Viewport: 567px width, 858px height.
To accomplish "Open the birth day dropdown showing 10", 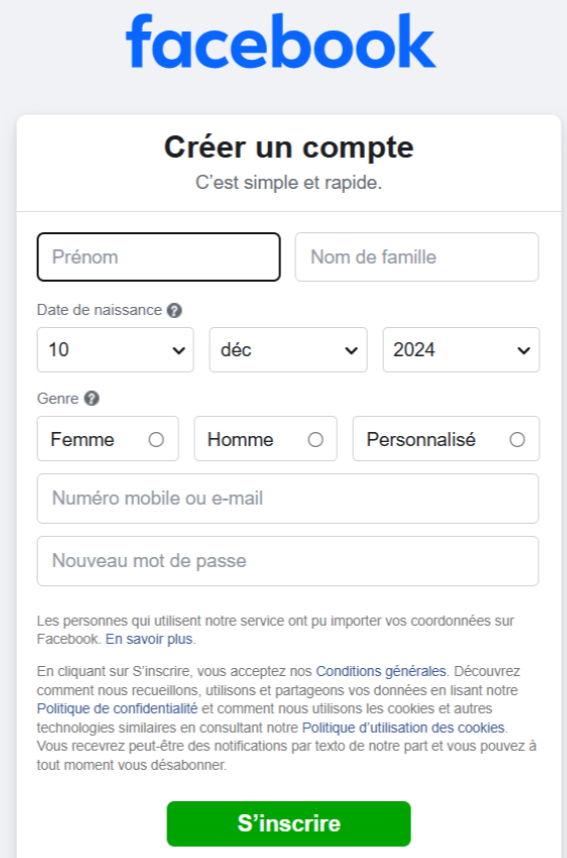I will coord(115,350).
